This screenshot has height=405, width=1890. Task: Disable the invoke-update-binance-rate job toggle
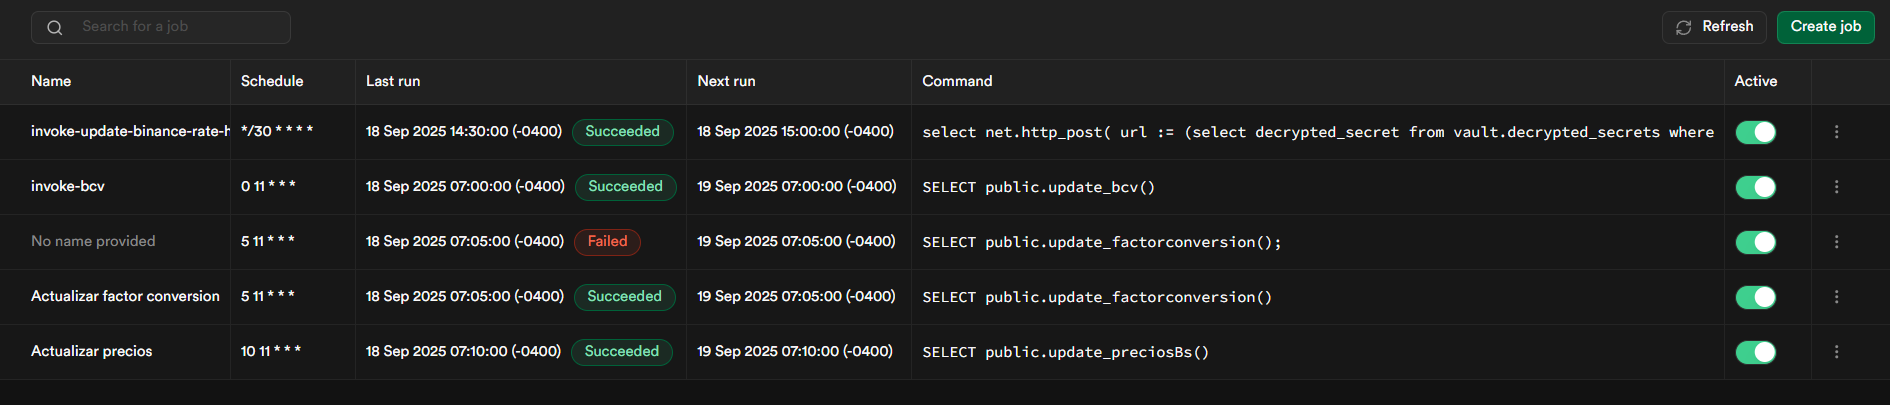click(x=1755, y=132)
